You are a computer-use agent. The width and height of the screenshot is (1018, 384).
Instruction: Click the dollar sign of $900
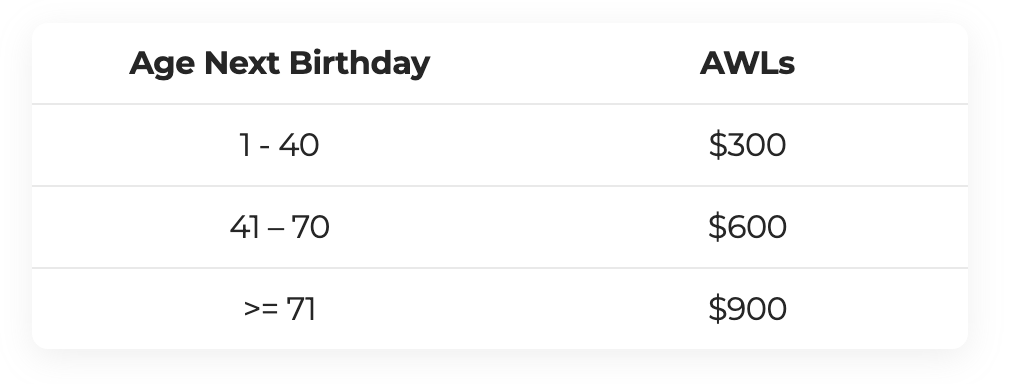pos(717,309)
